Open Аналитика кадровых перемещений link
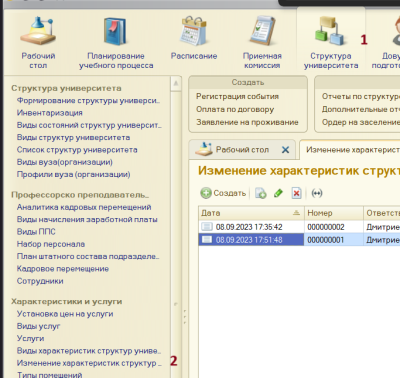Viewport: 400px width, 378px height. (x=84, y=207)
